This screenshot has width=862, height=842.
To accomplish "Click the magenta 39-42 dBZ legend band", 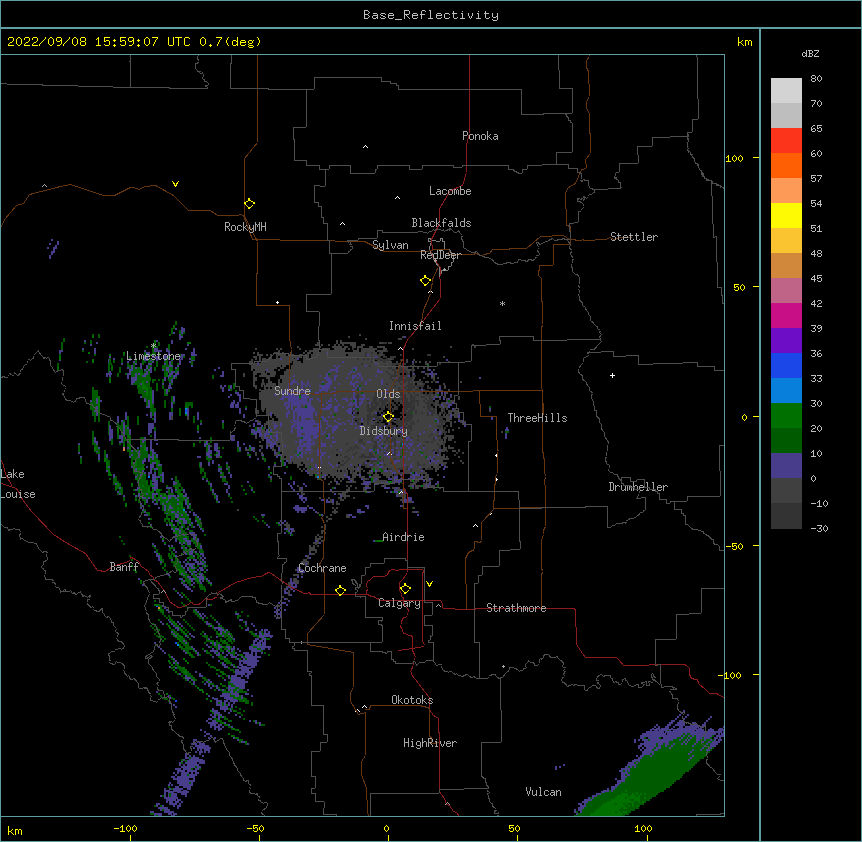I will (x=786, y=316).
